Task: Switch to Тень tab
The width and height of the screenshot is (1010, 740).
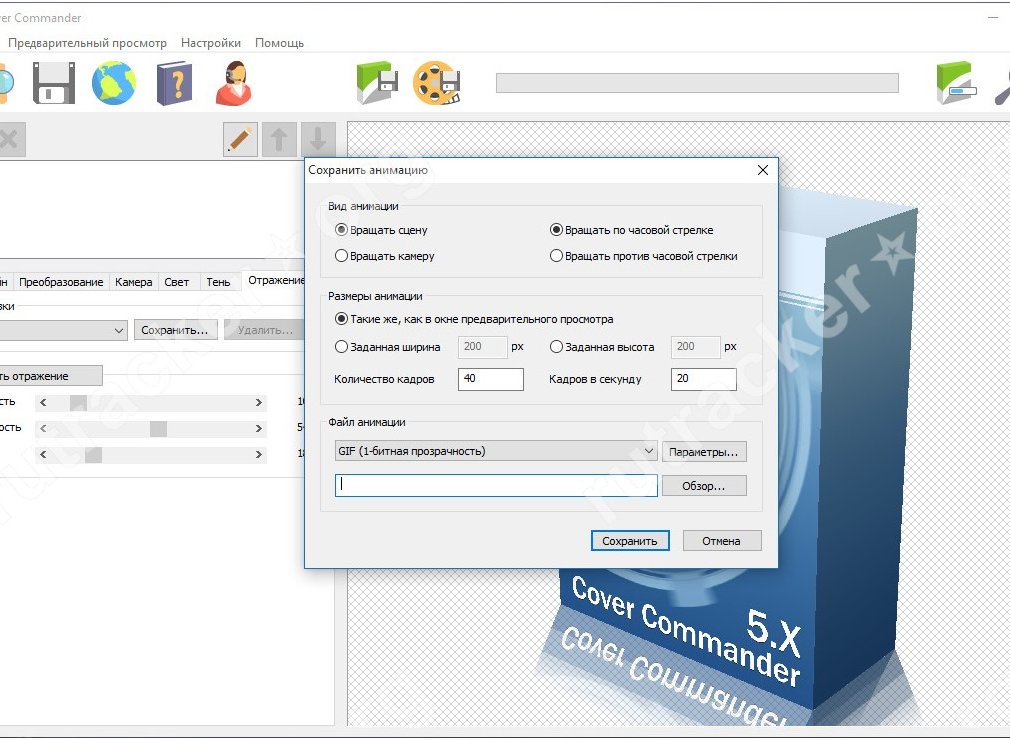Action: coord(218,282)
